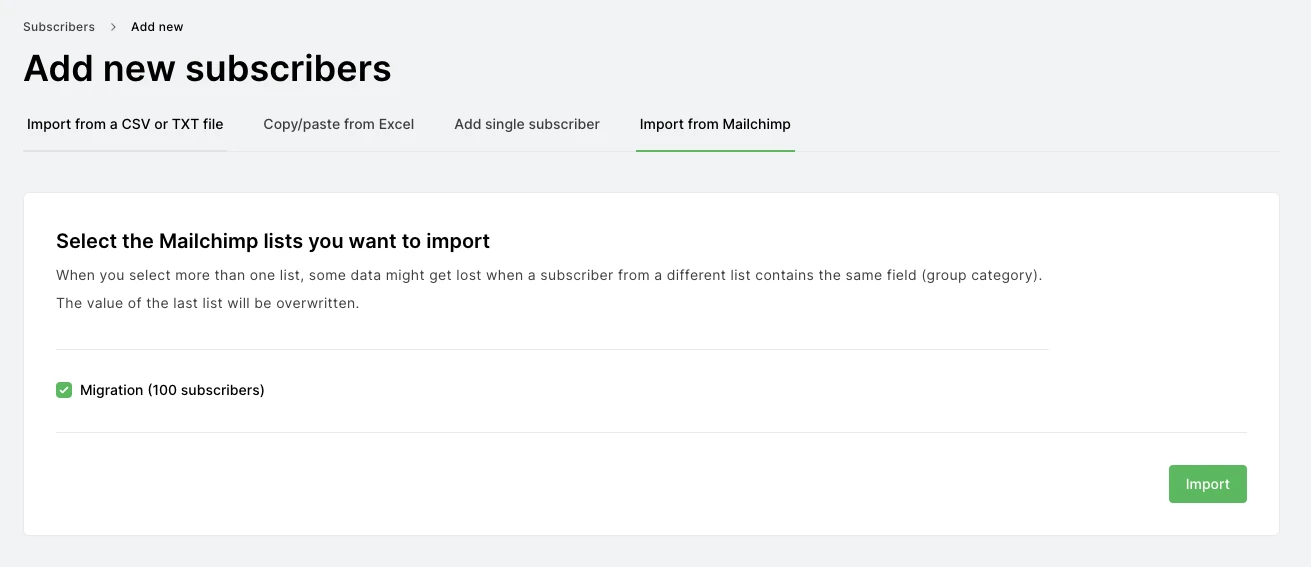The width and height of the screenshot is (1311, 567).
Task: Click the 'Add new subscribers' page heading
Action: (207, 69)
